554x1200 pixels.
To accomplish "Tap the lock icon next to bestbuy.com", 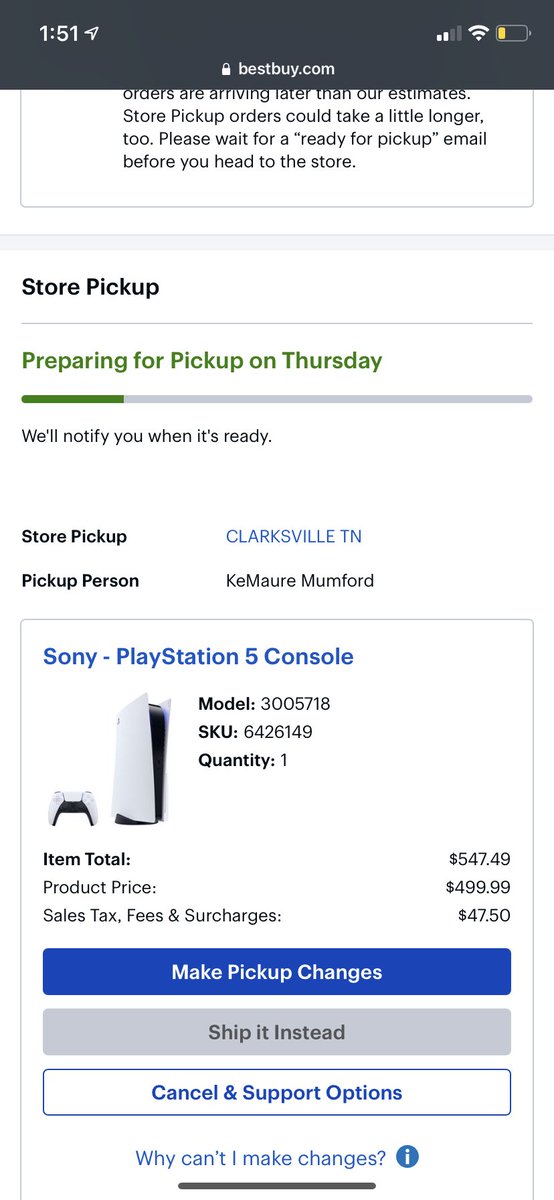I will 225,70.
